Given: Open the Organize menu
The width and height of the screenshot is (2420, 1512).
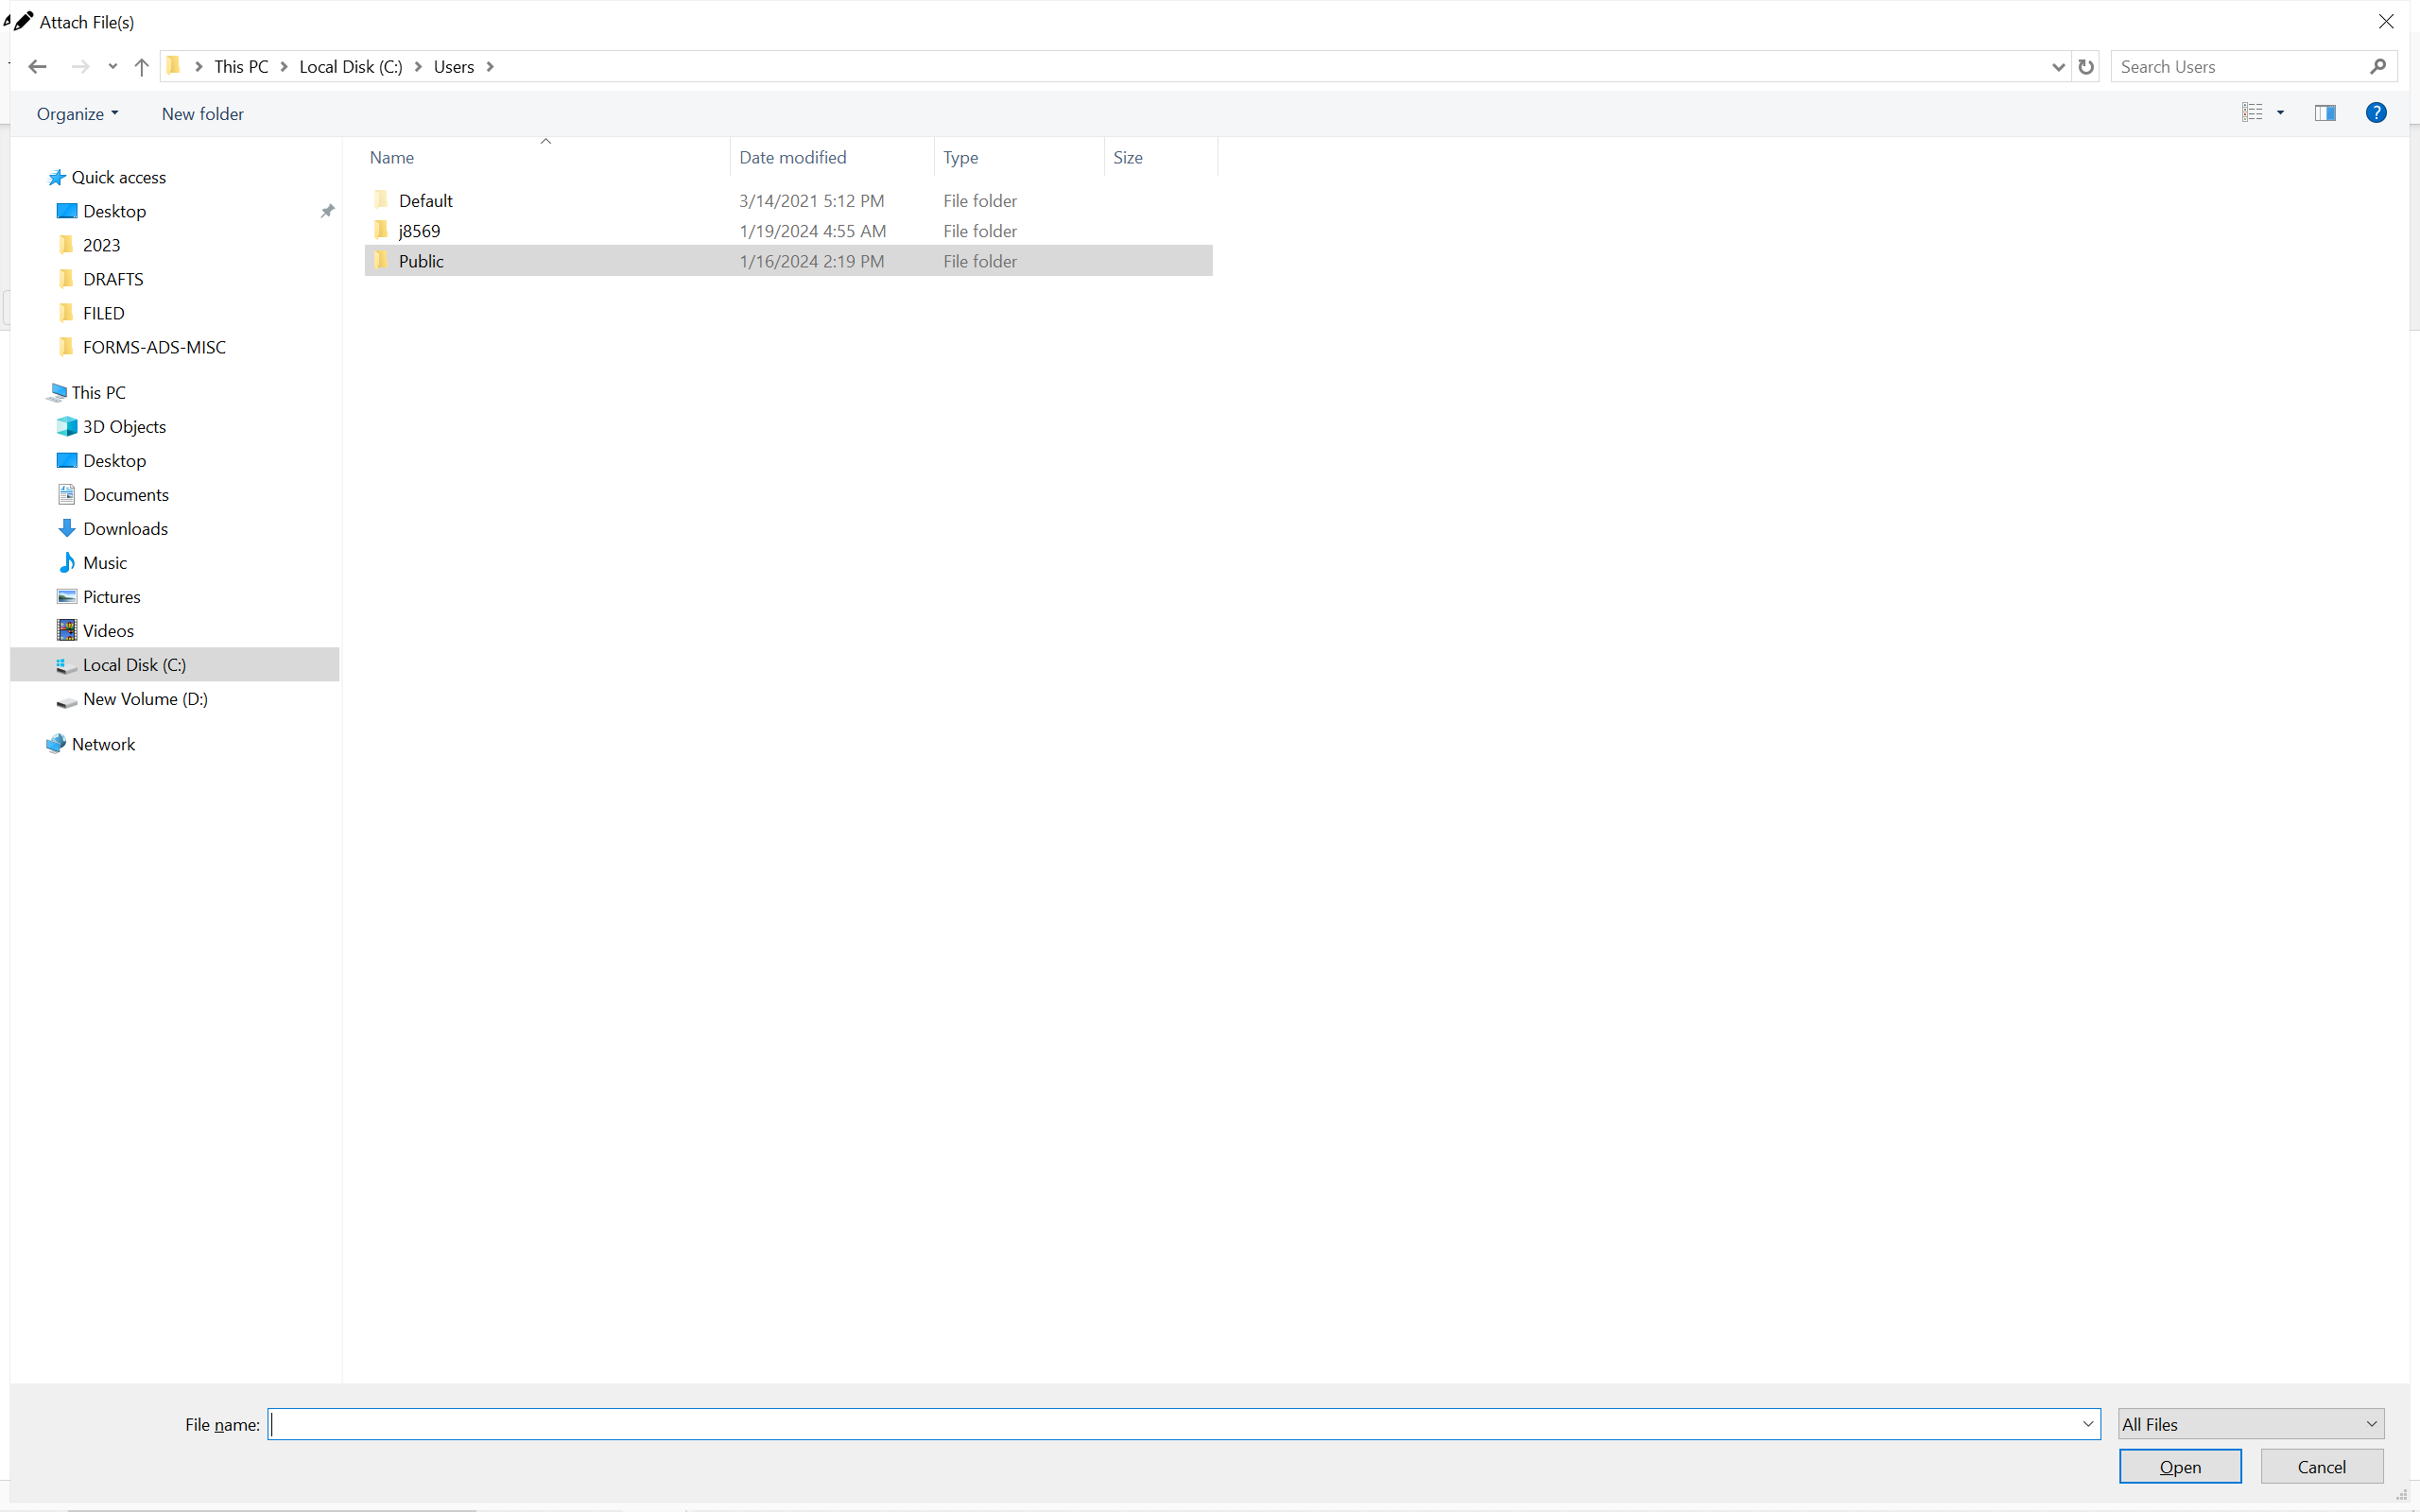Looking at the screenshot, I should coord(77,114).
